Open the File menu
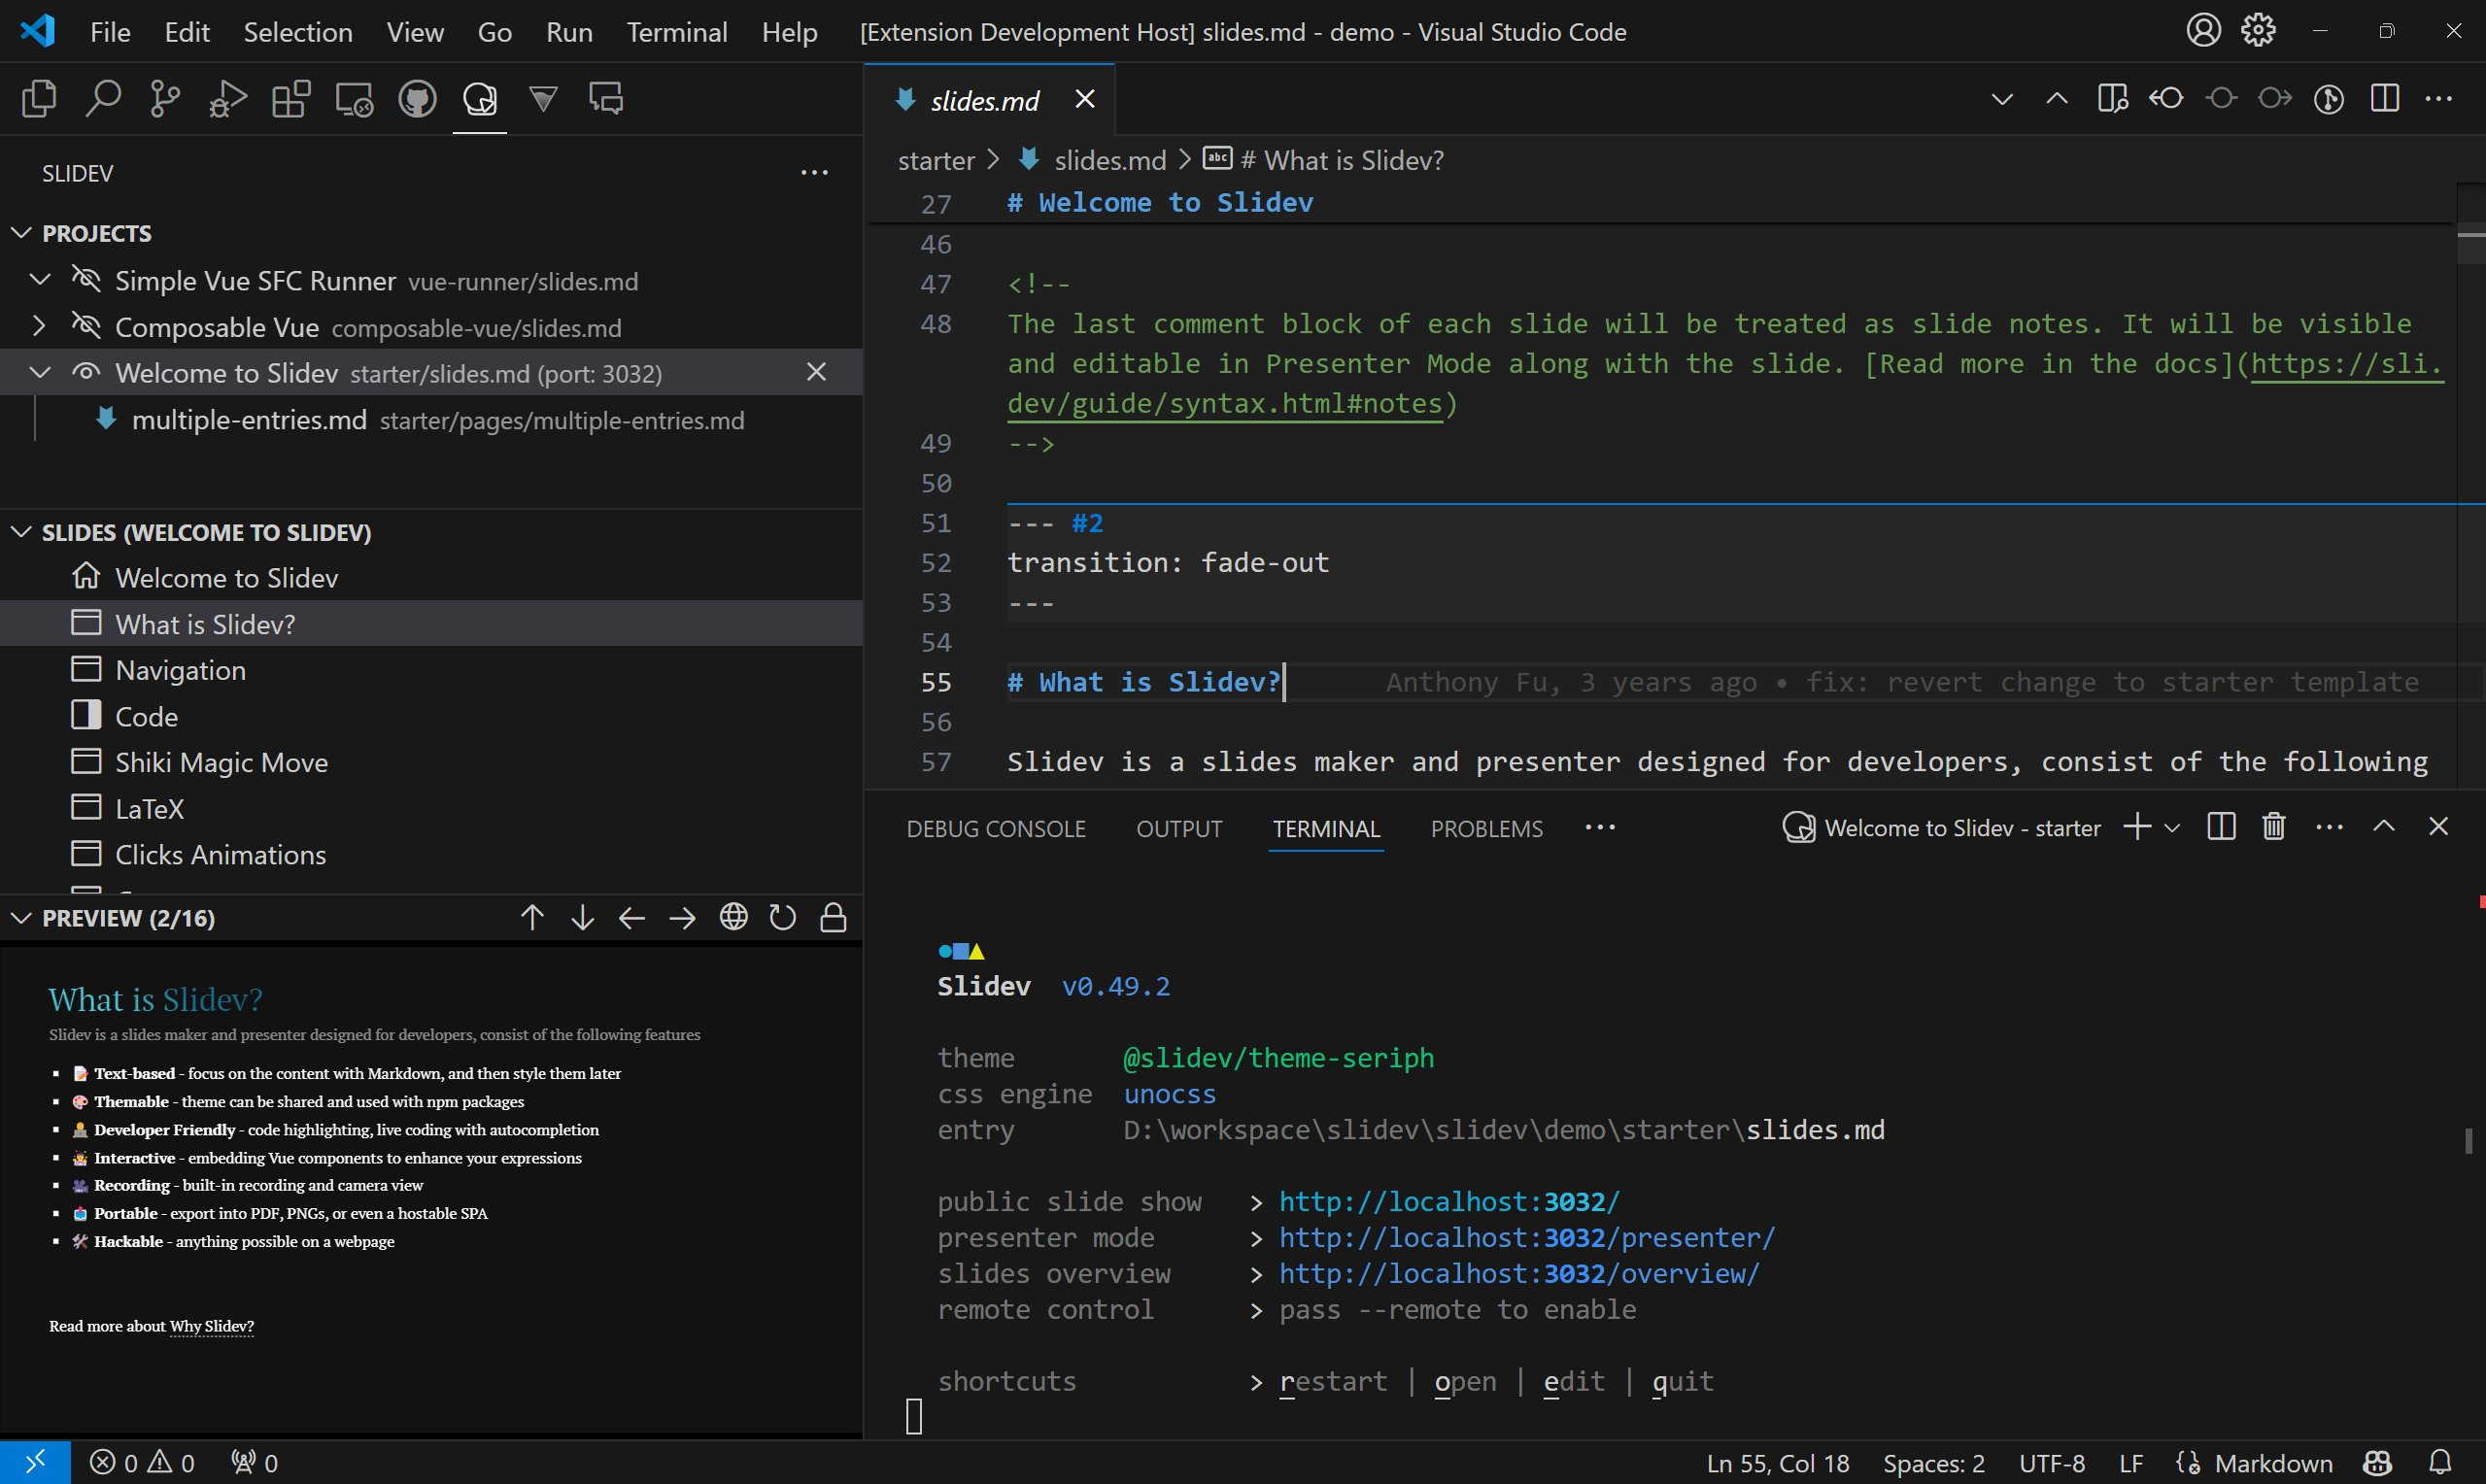The width and height of the screenshot is (2486, 1484). (x=110, y=32)
